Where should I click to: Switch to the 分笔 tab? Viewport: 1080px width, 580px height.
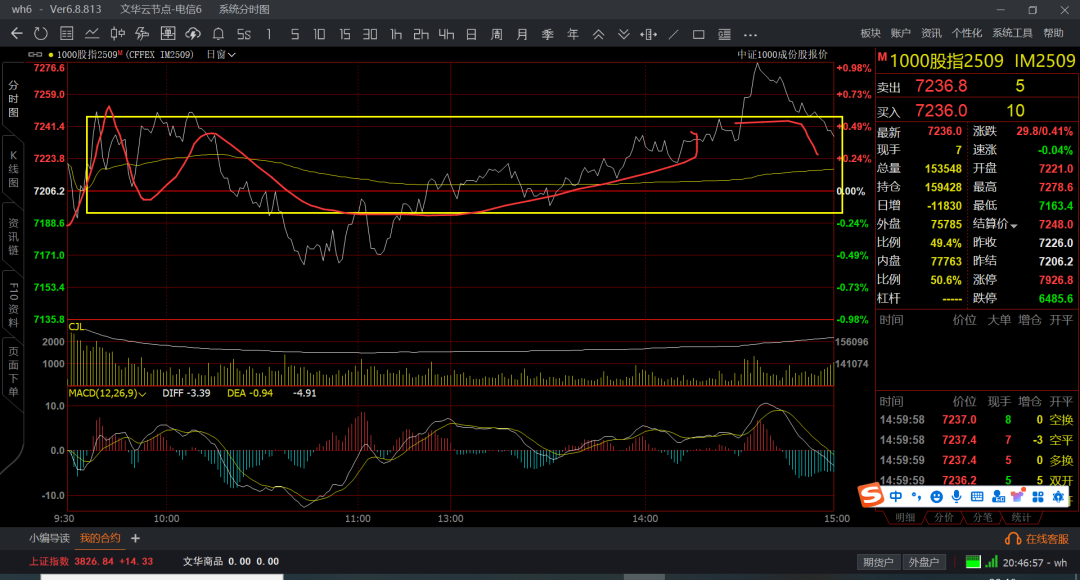(x=982, y=517)
